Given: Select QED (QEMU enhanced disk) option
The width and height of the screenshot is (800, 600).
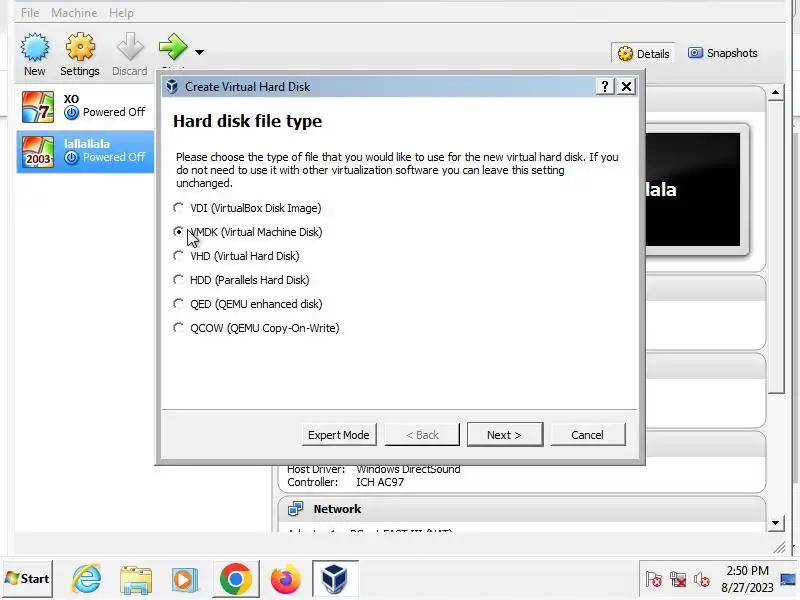Looking at the screenshot, I should tap(248, 304).
